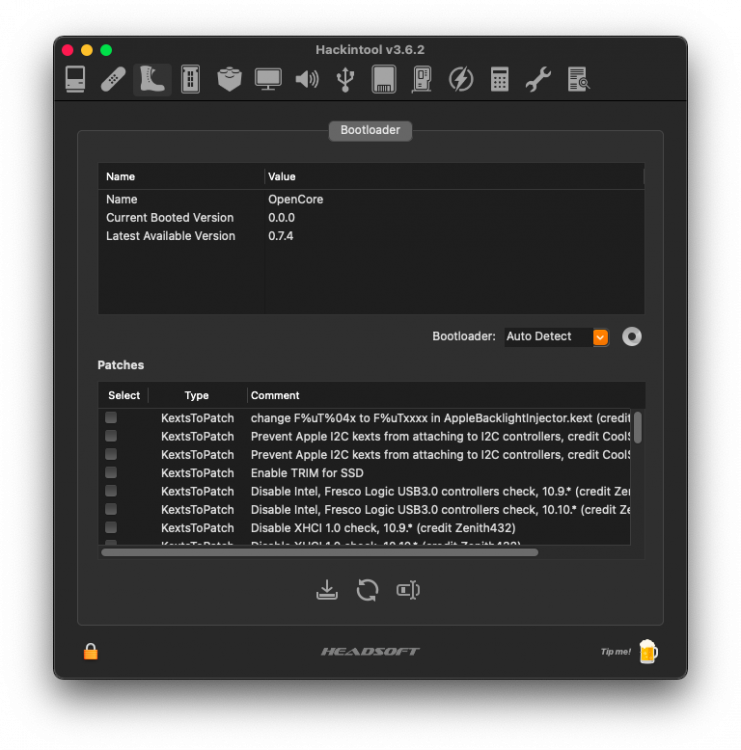Click the Comment column header

click(x=275, y=395)
